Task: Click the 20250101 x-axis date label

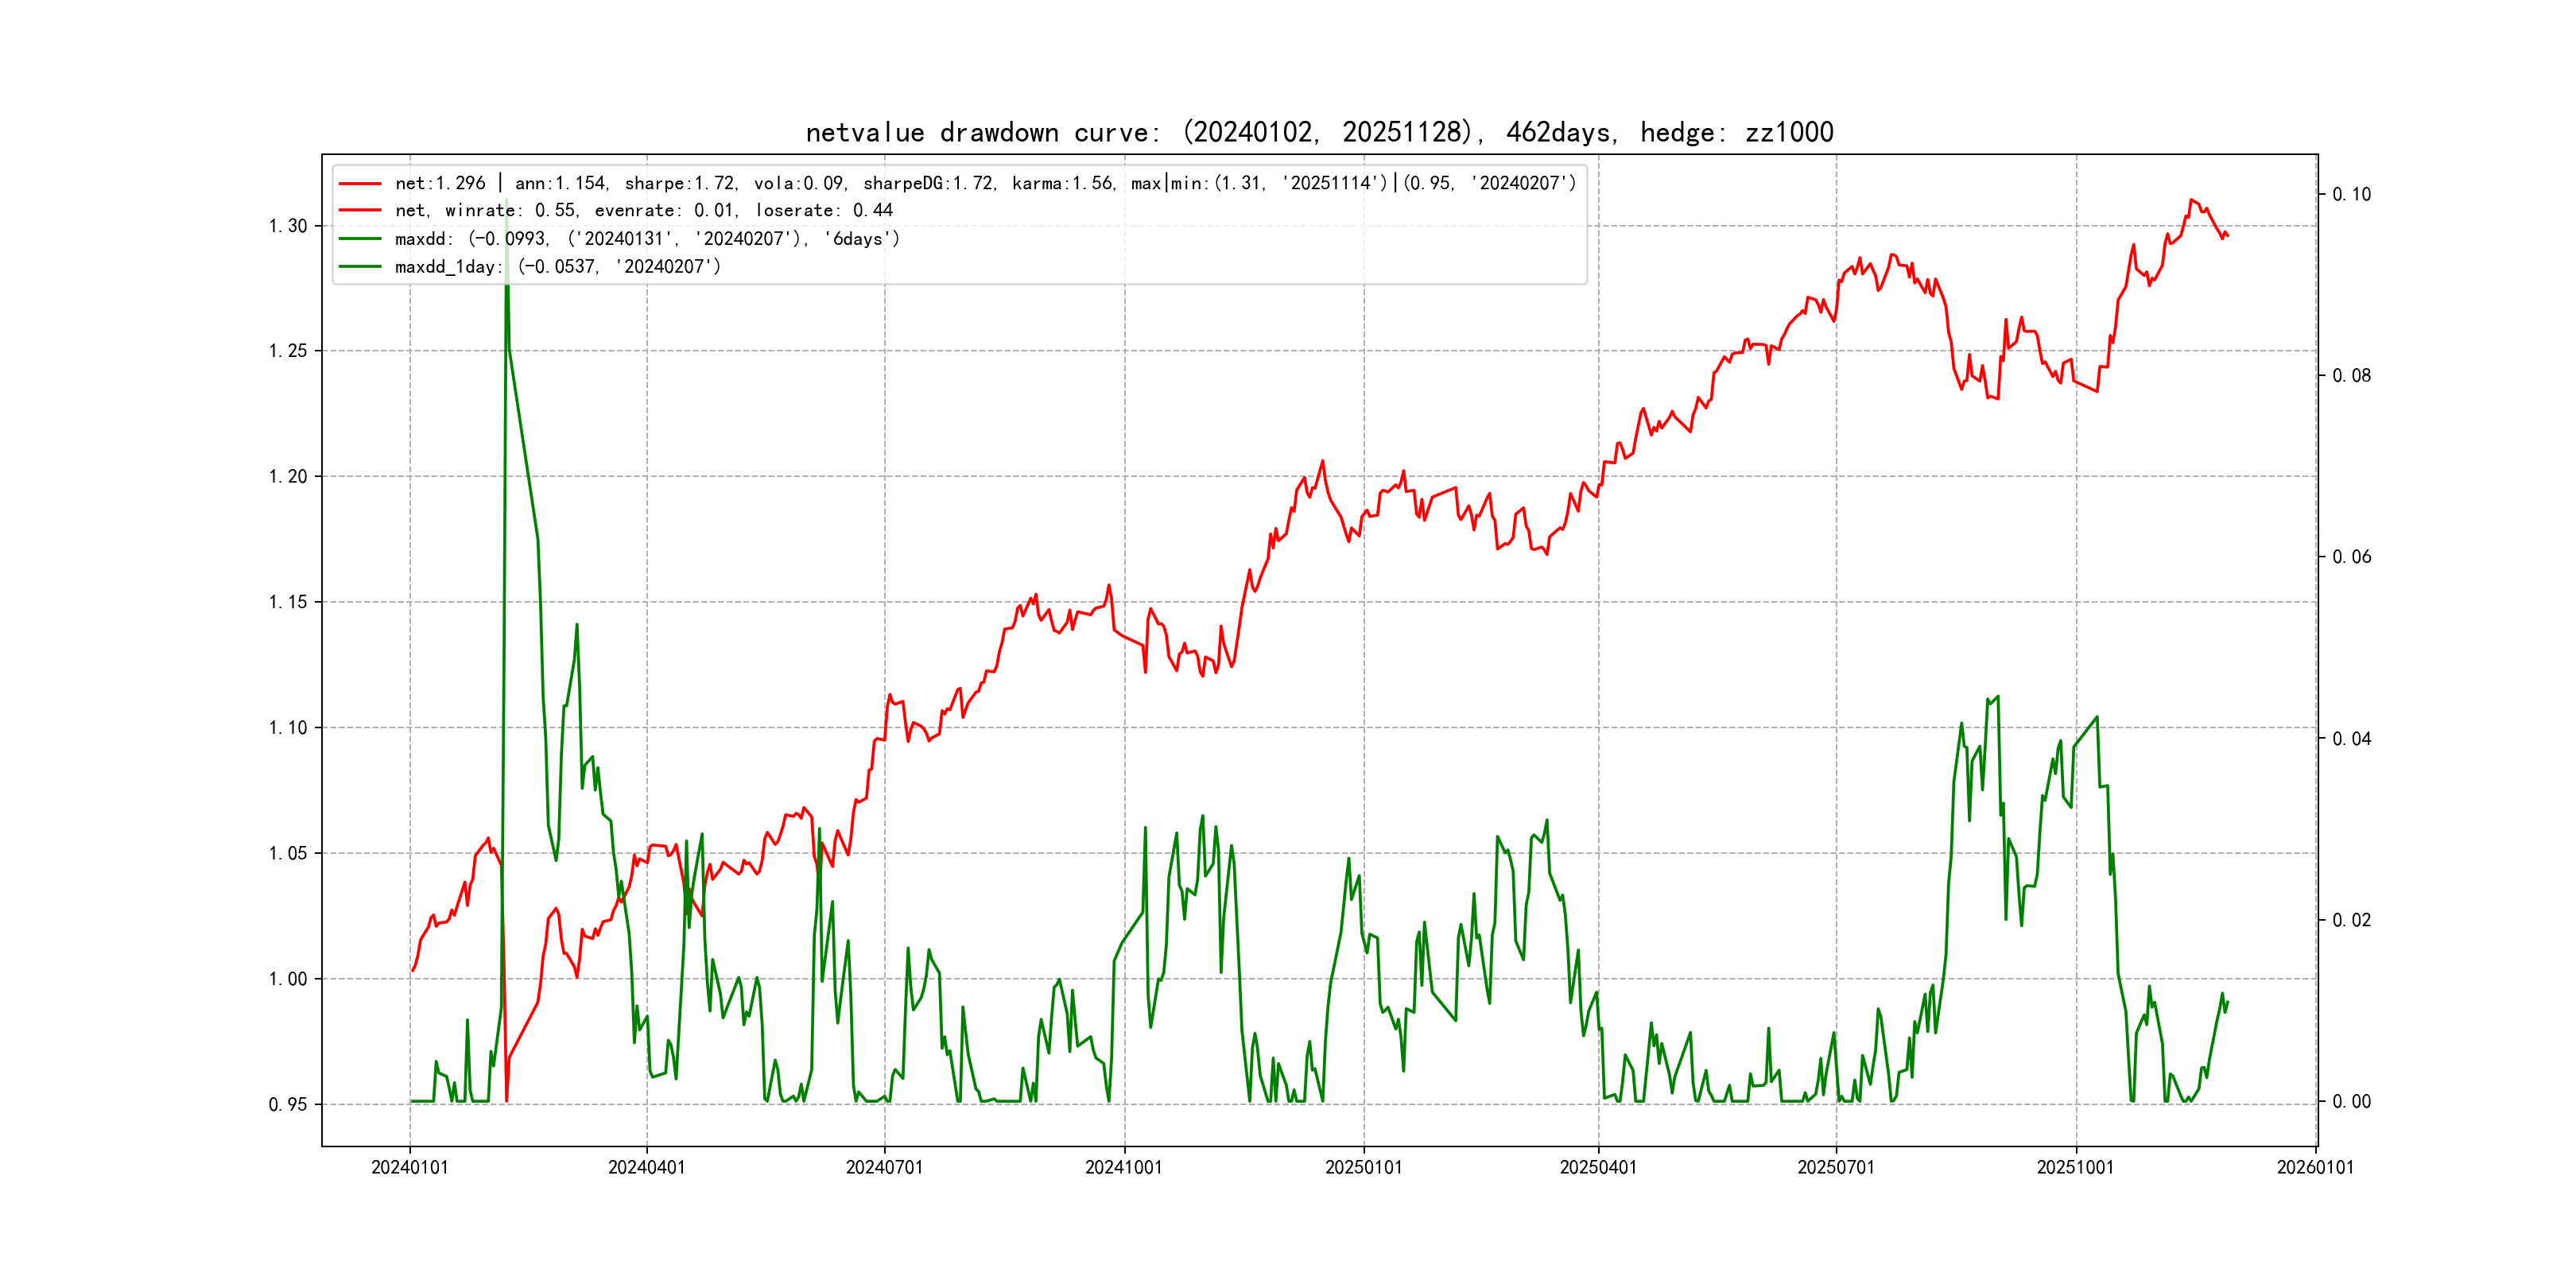Action: 1363,1168
